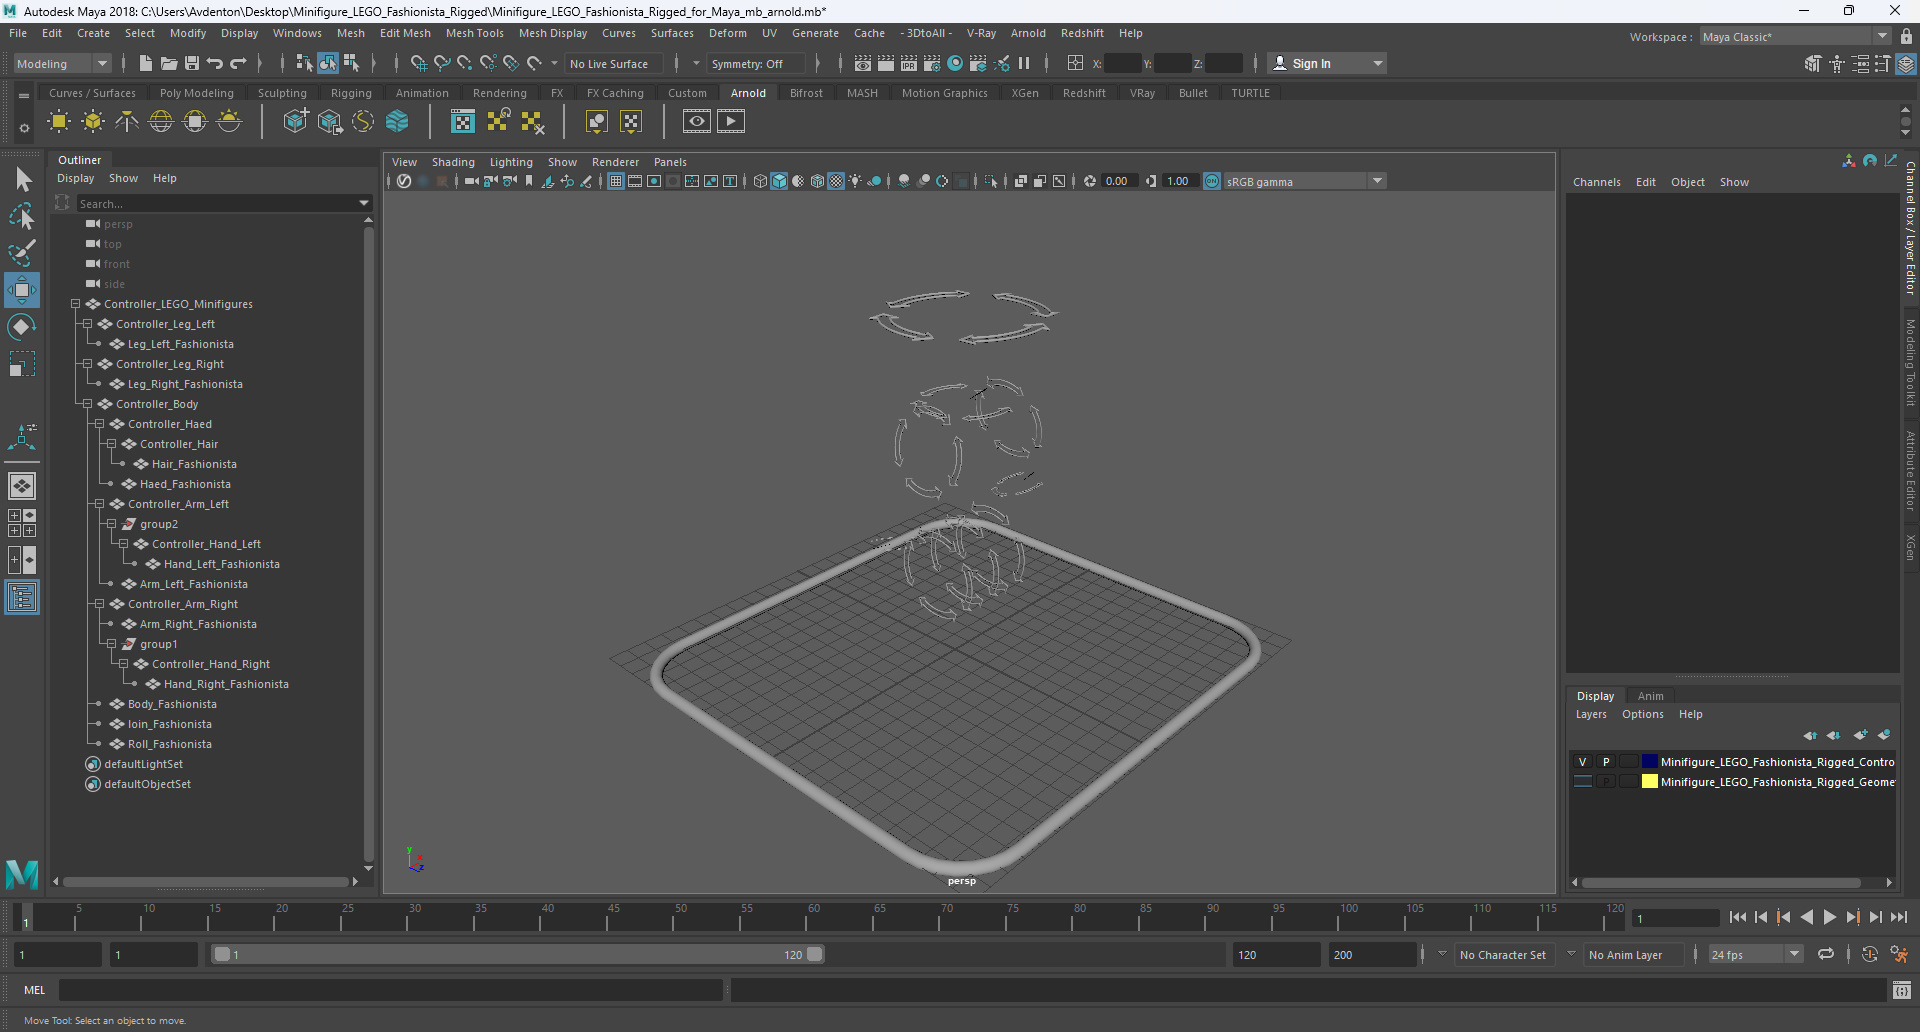The height and width of the screenshot is (1032, 1920).
Task: Click the yellow Geometry layer color swatch
Action: pyautogui.click(x=1650, y=782)
